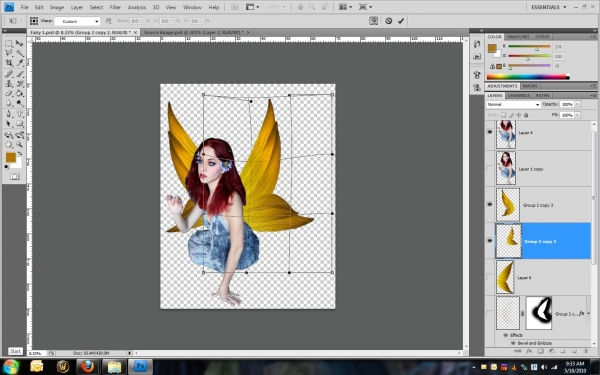600x375 pixels.
Task: Select the Healing Brush tool
Action: point(9,74)
